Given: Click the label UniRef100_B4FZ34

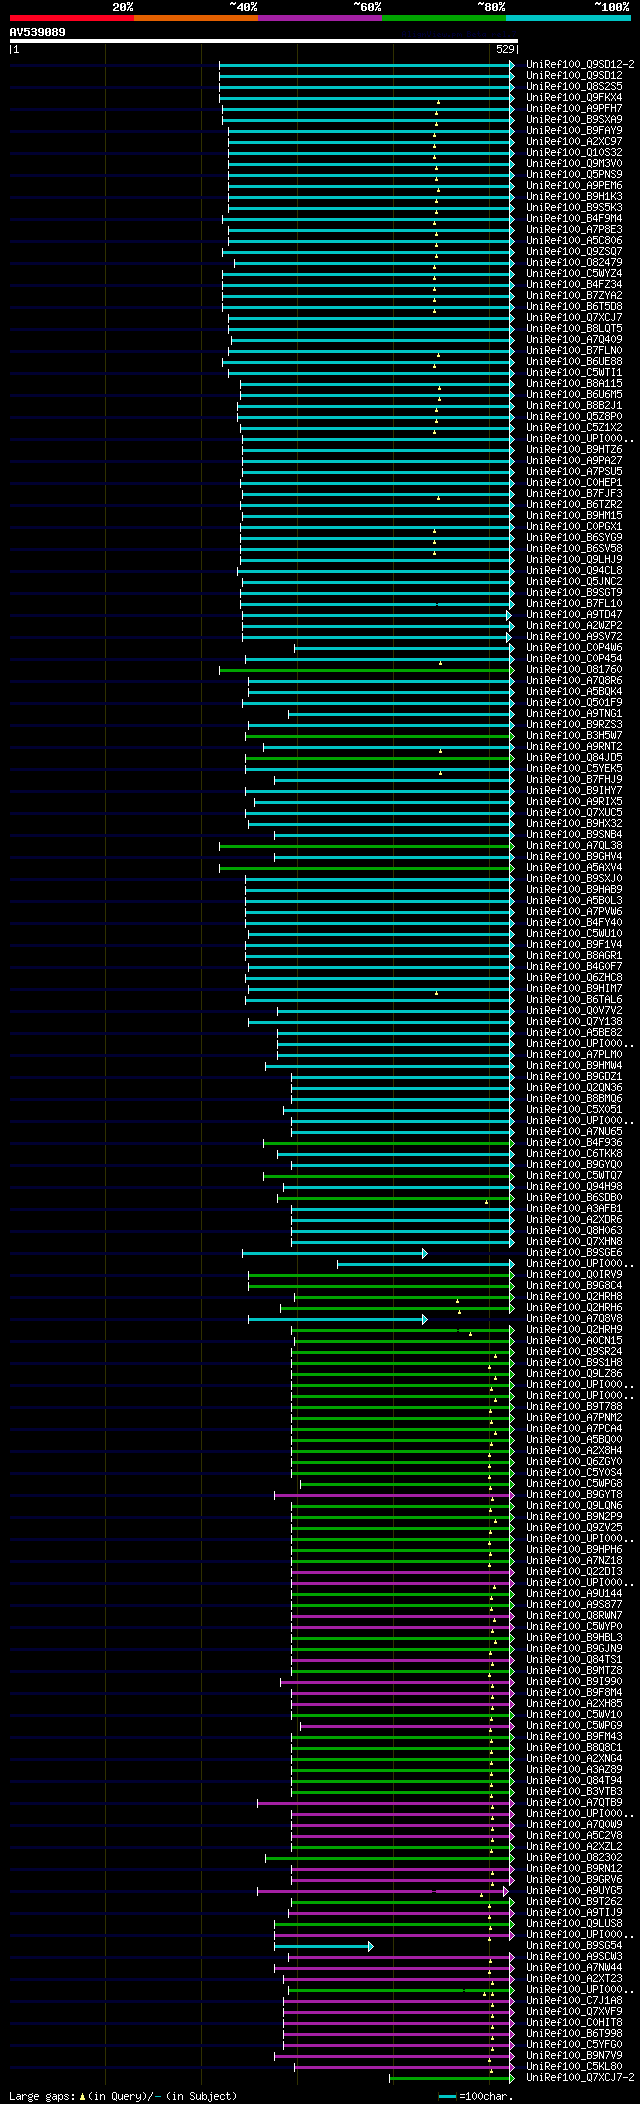Looking at the screenshot, I should [574, 285].
